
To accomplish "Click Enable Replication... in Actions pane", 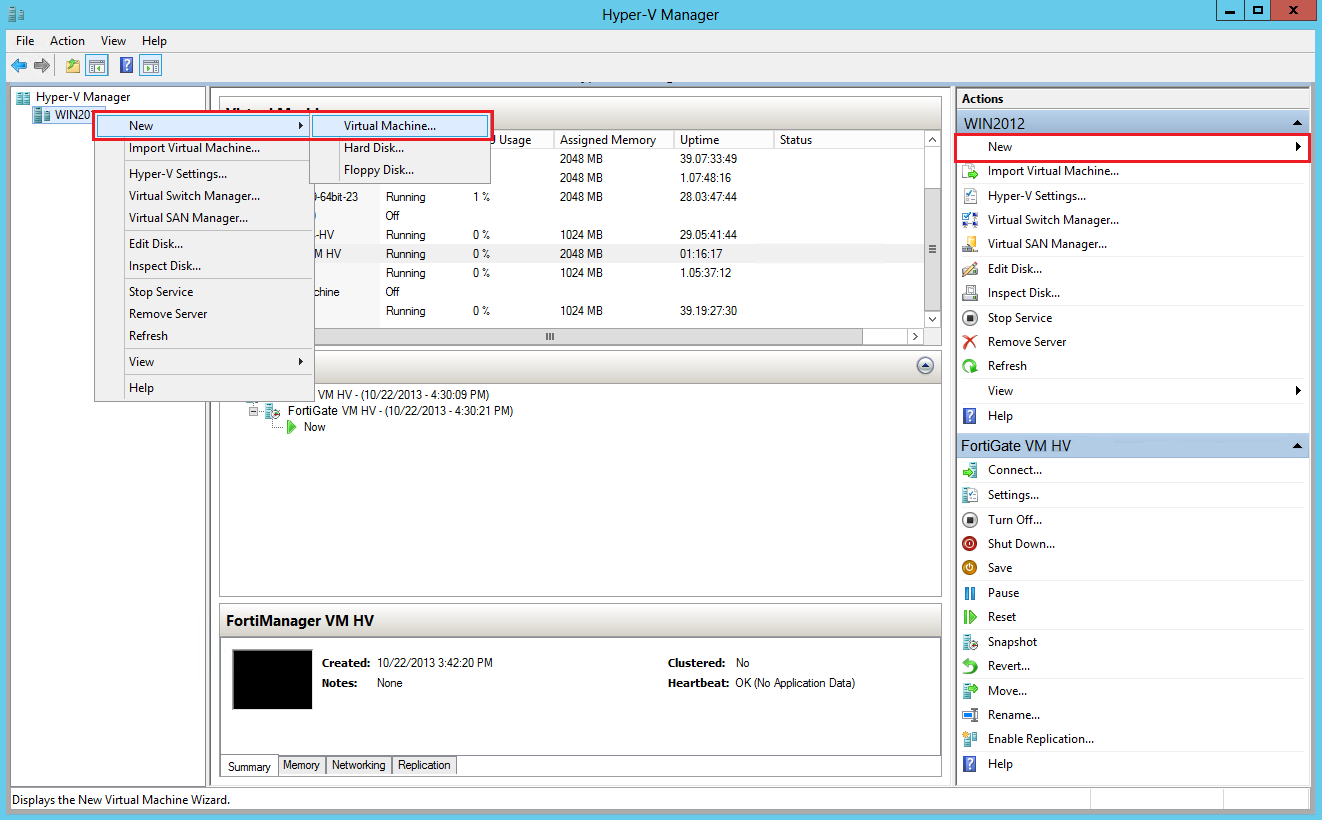I will [x=1040, y=739].
